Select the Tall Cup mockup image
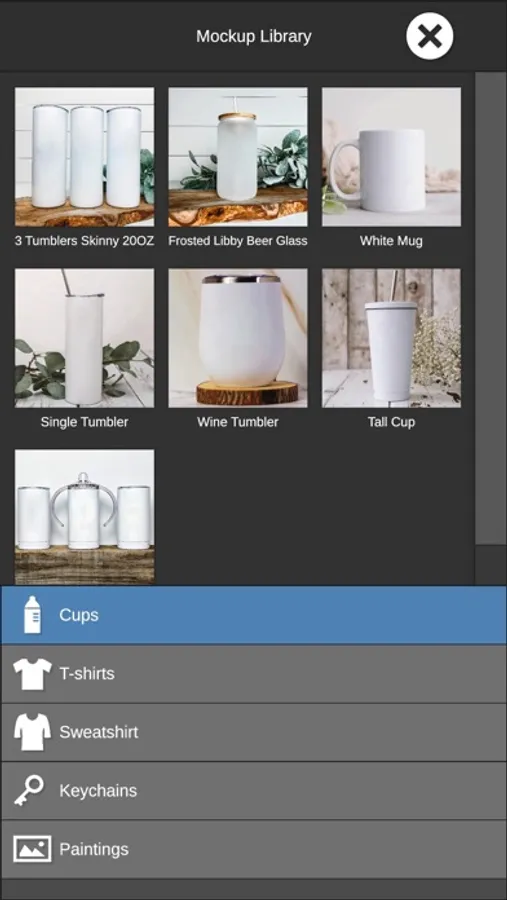 (x=391, y=338)
